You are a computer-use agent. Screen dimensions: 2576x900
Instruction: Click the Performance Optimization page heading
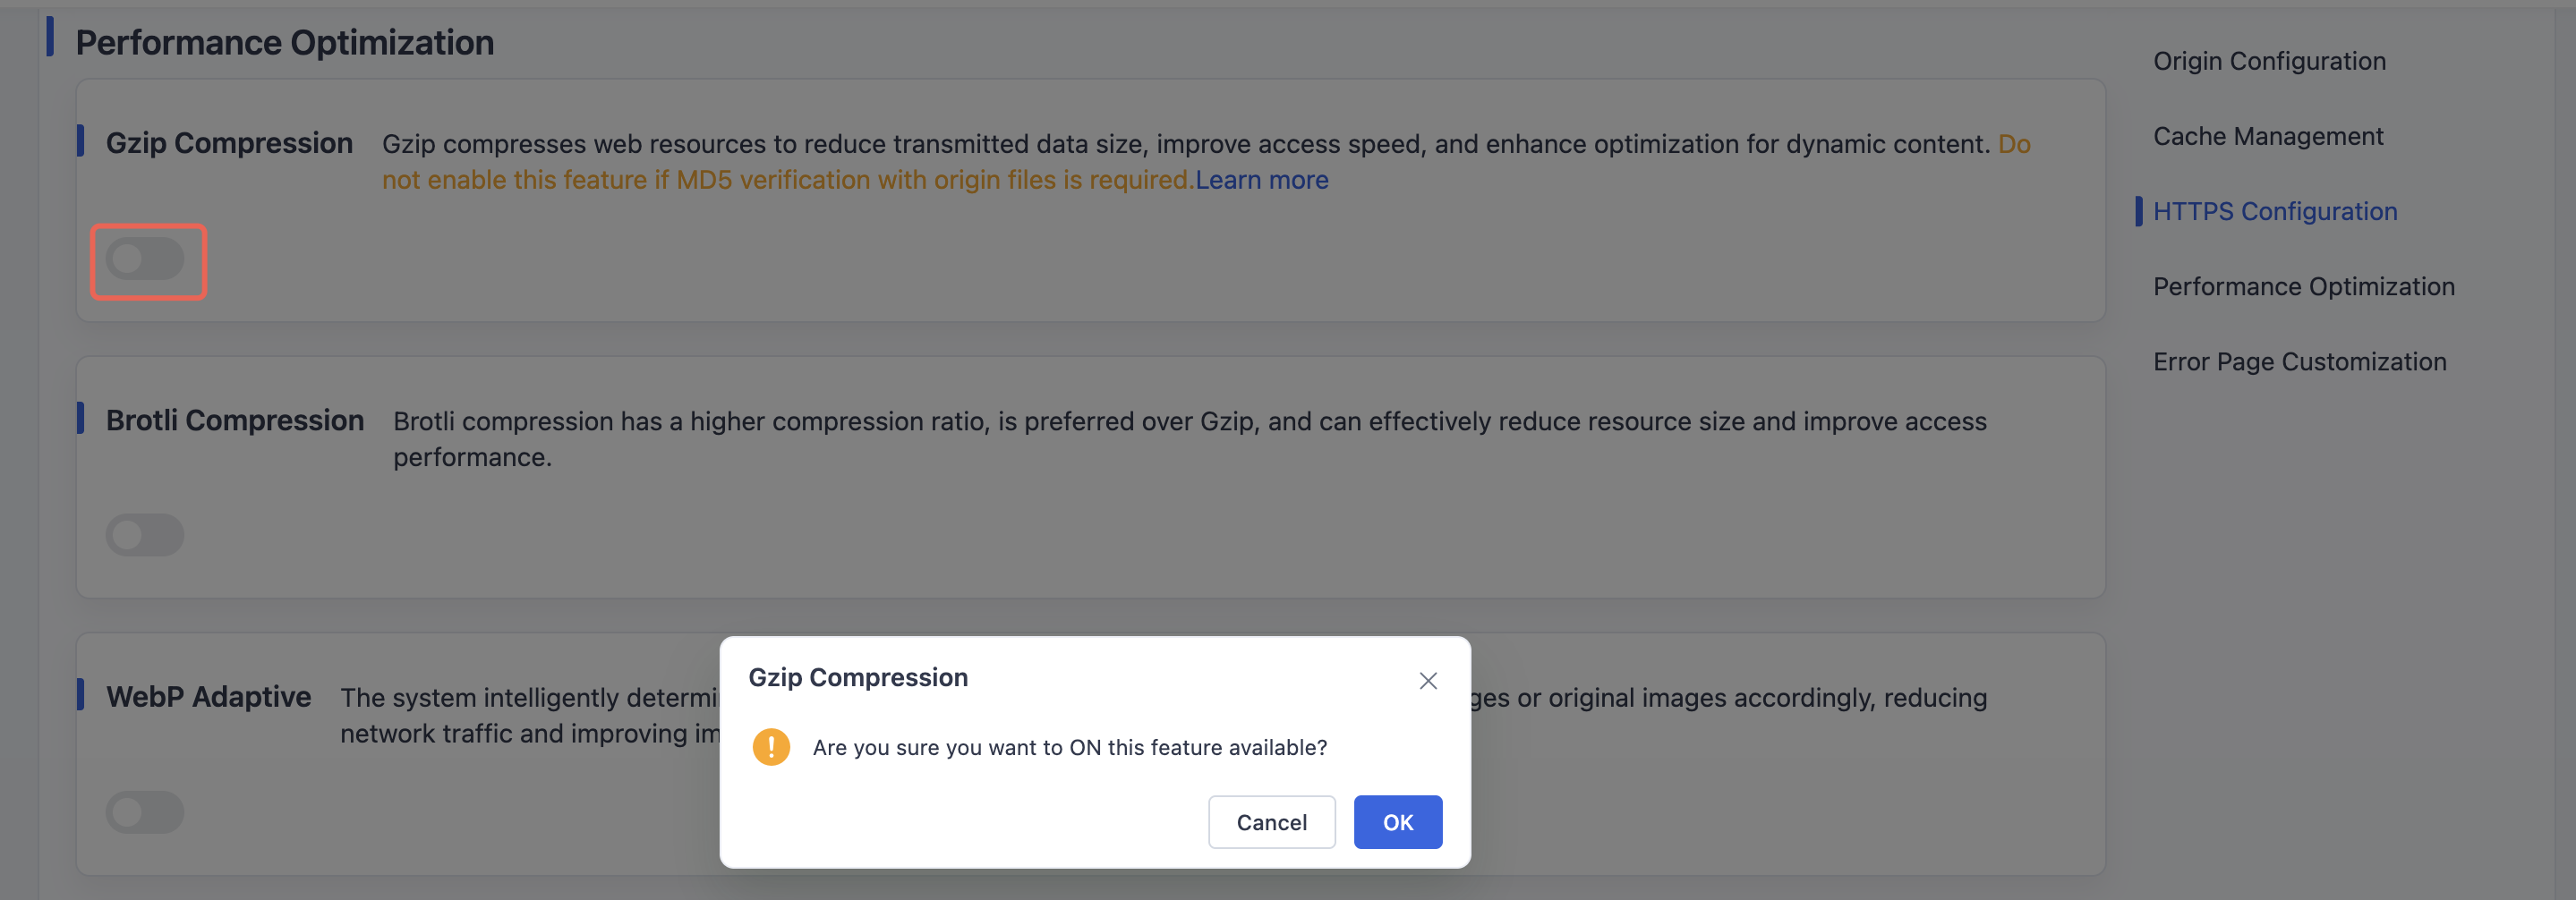(285, 42)
